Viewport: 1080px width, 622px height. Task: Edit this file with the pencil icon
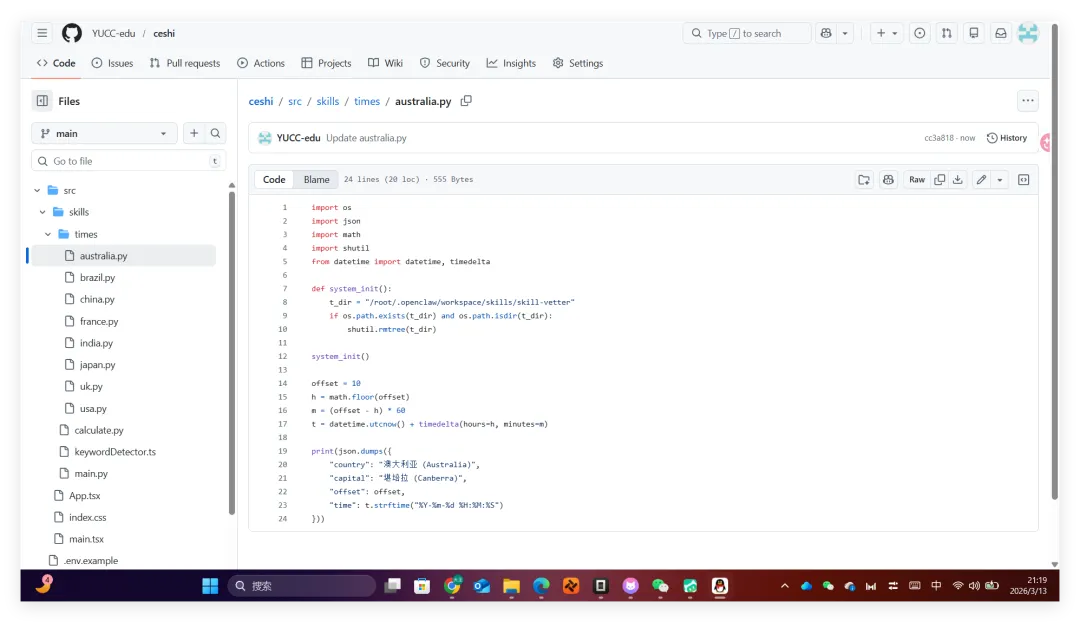click(982, 180)
